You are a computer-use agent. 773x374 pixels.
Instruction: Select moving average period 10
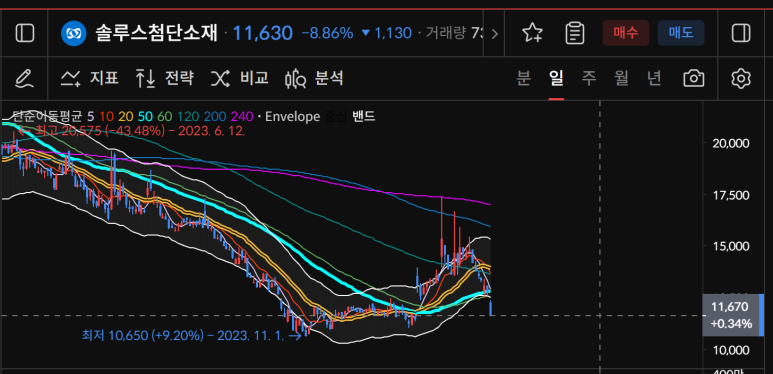click(x=106, y=117)
